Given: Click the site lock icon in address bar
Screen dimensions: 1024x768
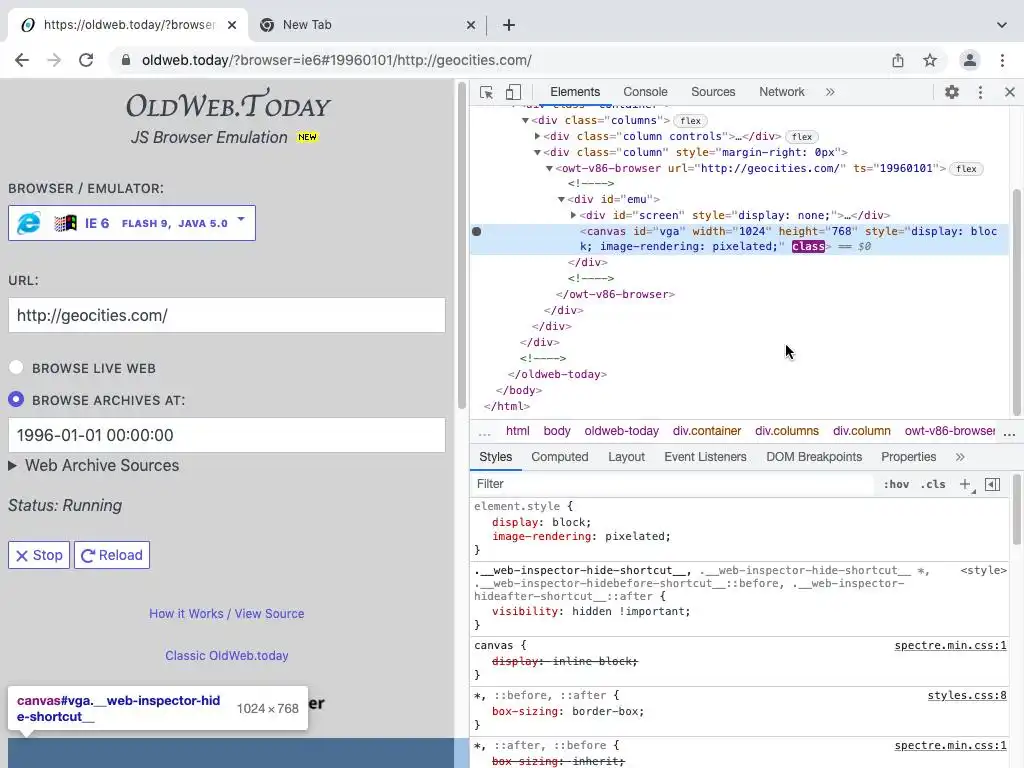Looking at the screenshot, I should (x=125, y=60).
